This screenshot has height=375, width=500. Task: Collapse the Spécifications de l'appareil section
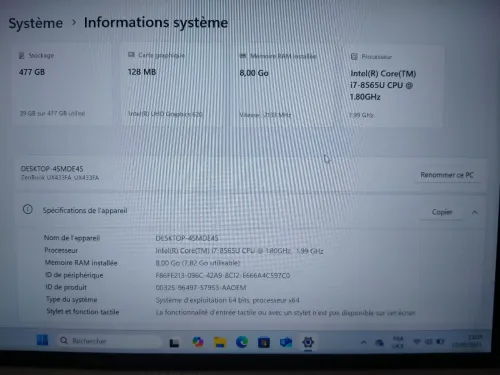[x=475, y=212]
